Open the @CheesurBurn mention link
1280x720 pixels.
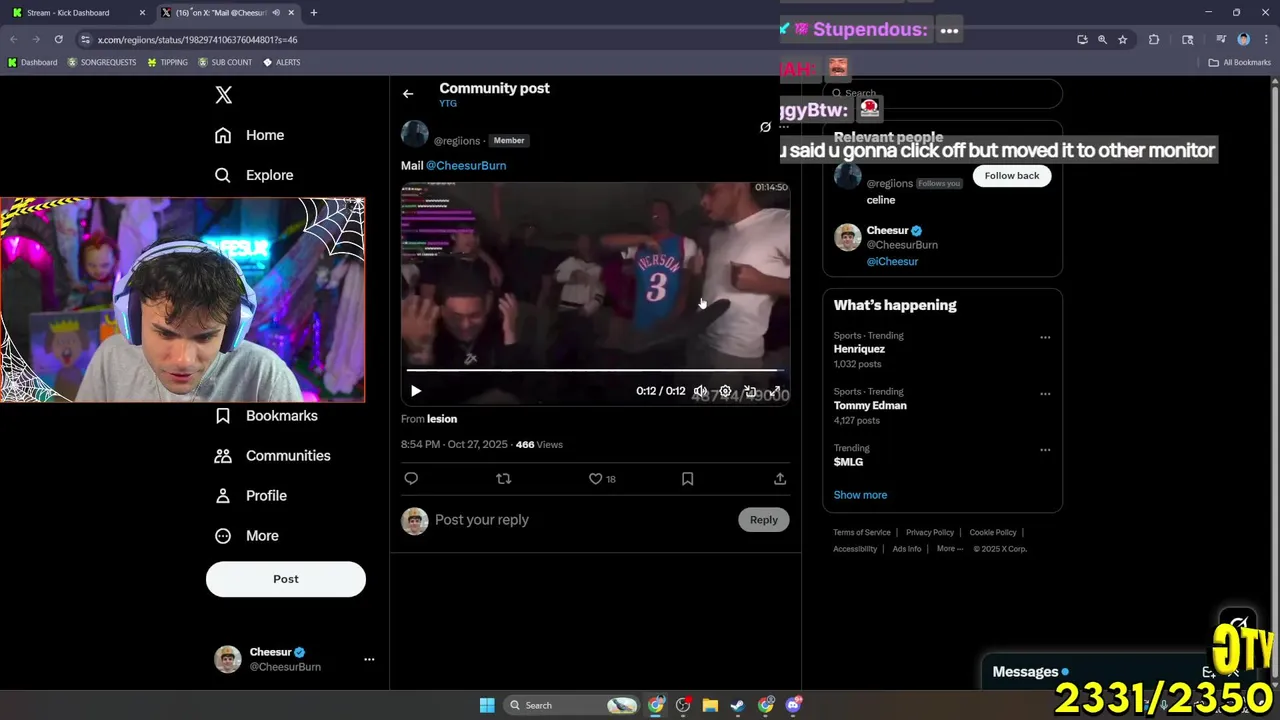click(466, 166)
